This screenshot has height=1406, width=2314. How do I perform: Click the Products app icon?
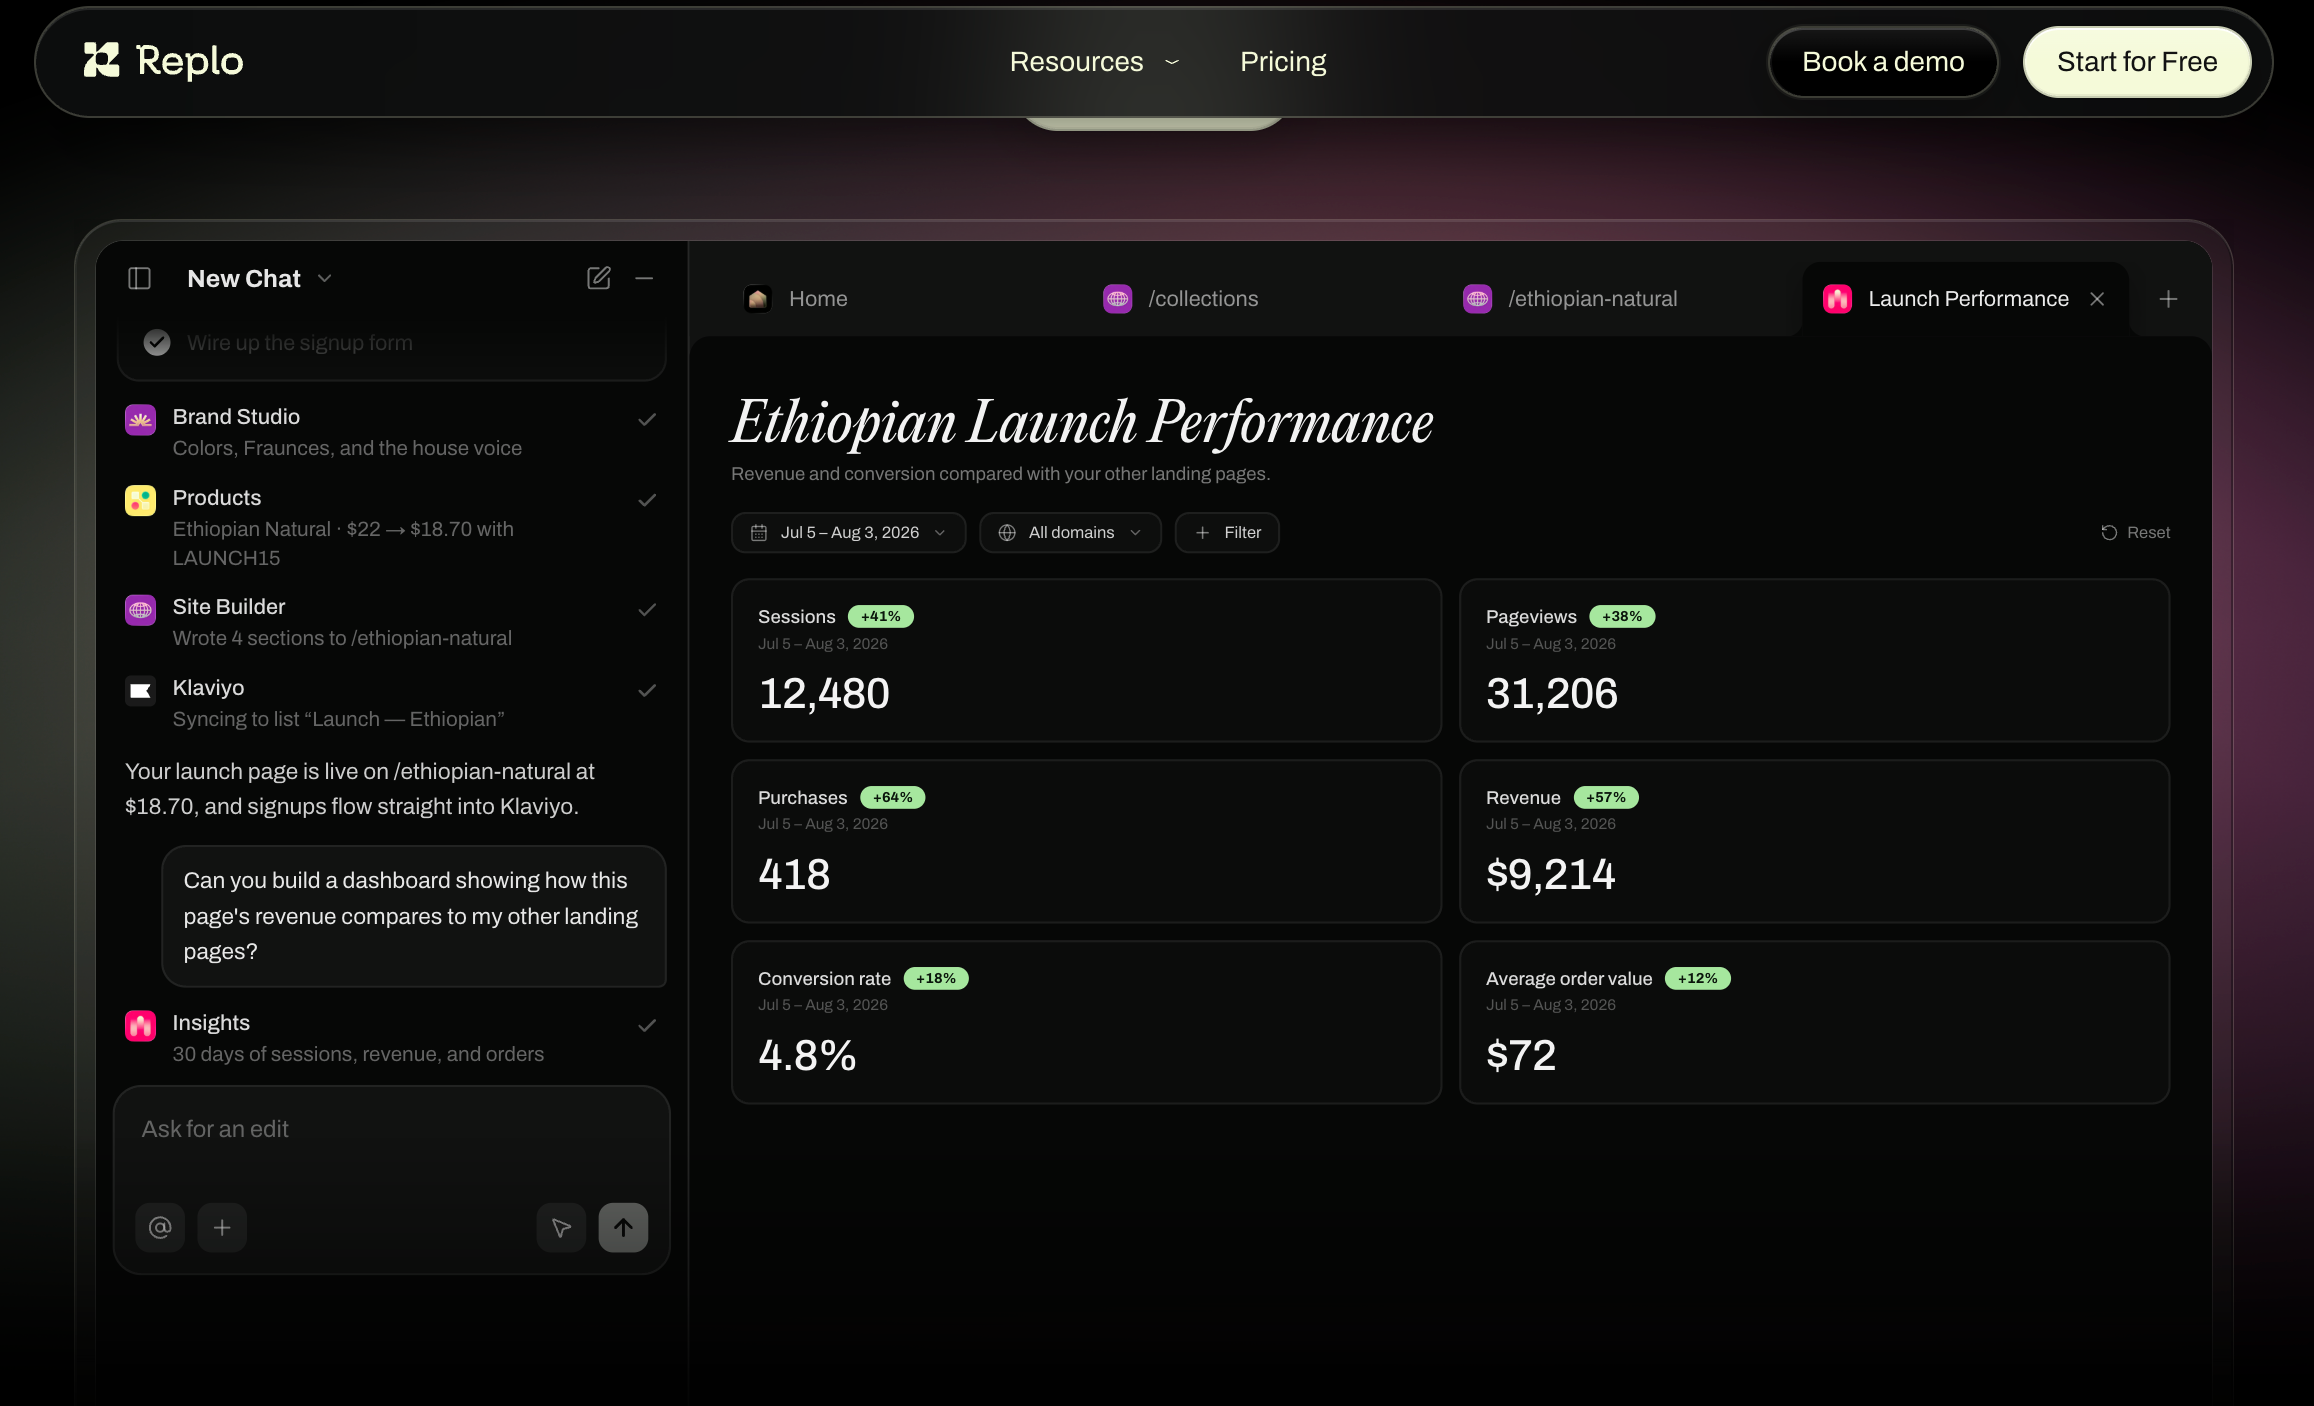pos(140,501)
